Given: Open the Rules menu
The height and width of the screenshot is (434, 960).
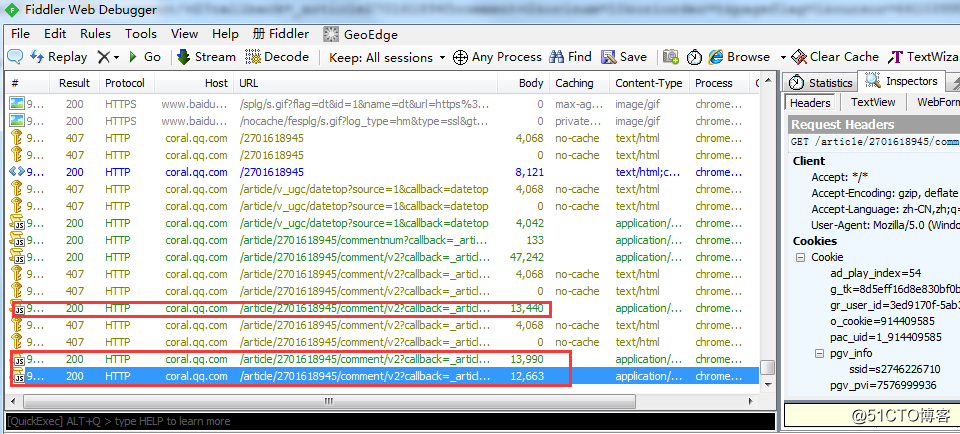Looking at the screenshot, I should [x=96, y=34].
